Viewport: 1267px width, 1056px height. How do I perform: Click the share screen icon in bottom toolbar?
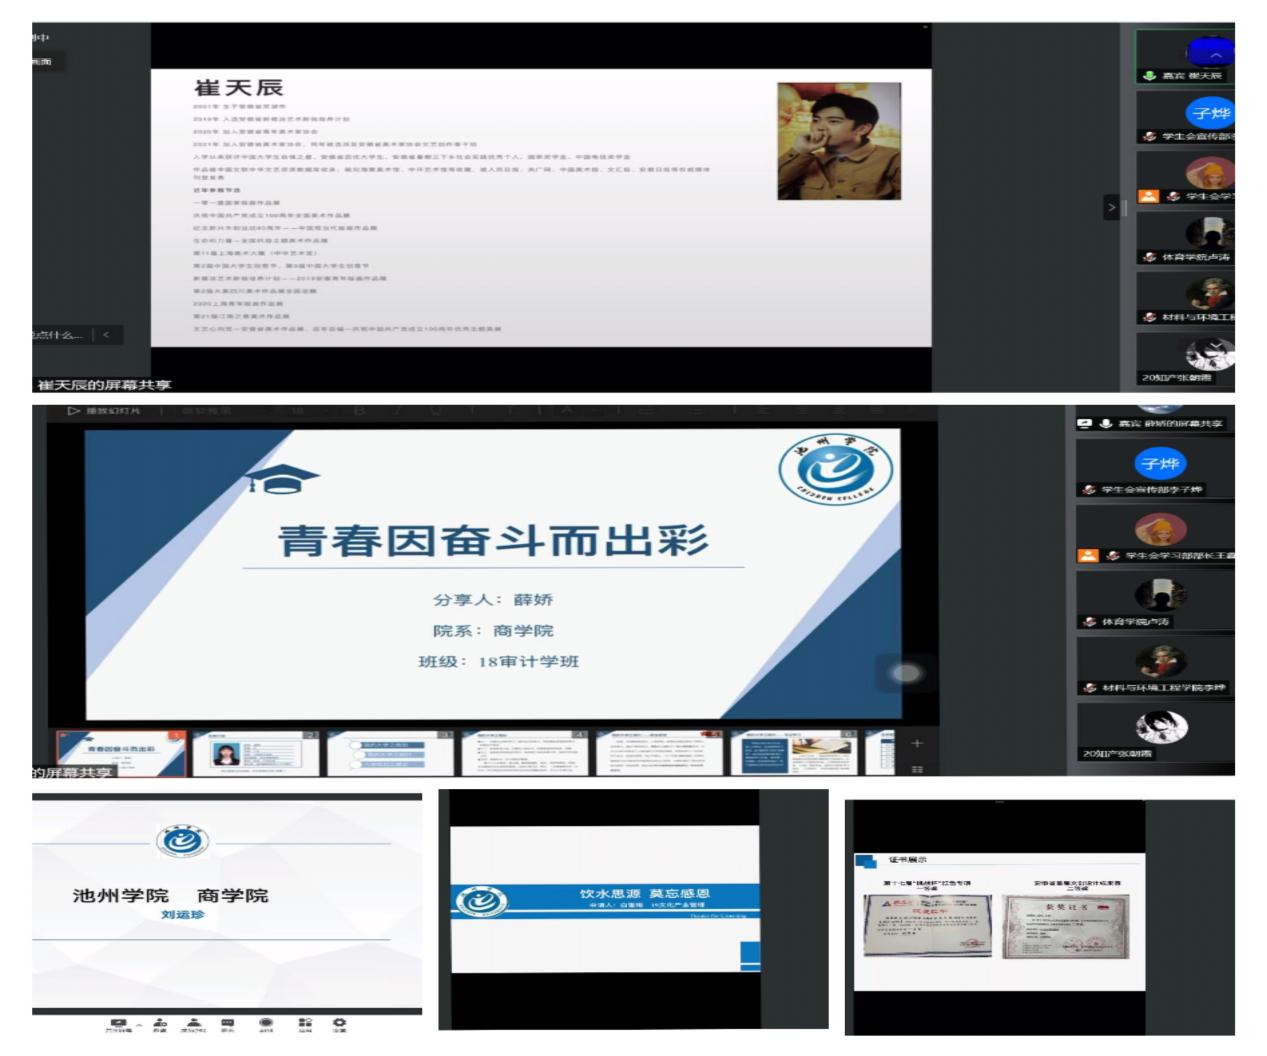pos(119,1024)
